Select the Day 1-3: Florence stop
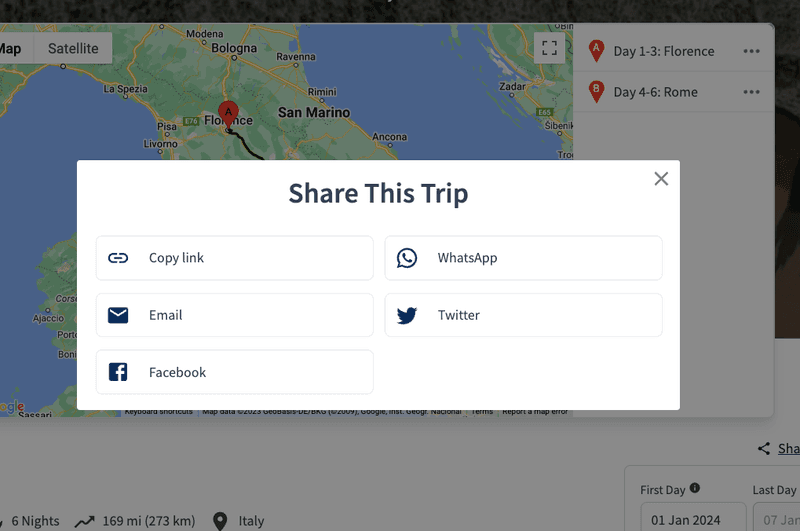This screenshot has height=531, width=800. coord(663,51)
